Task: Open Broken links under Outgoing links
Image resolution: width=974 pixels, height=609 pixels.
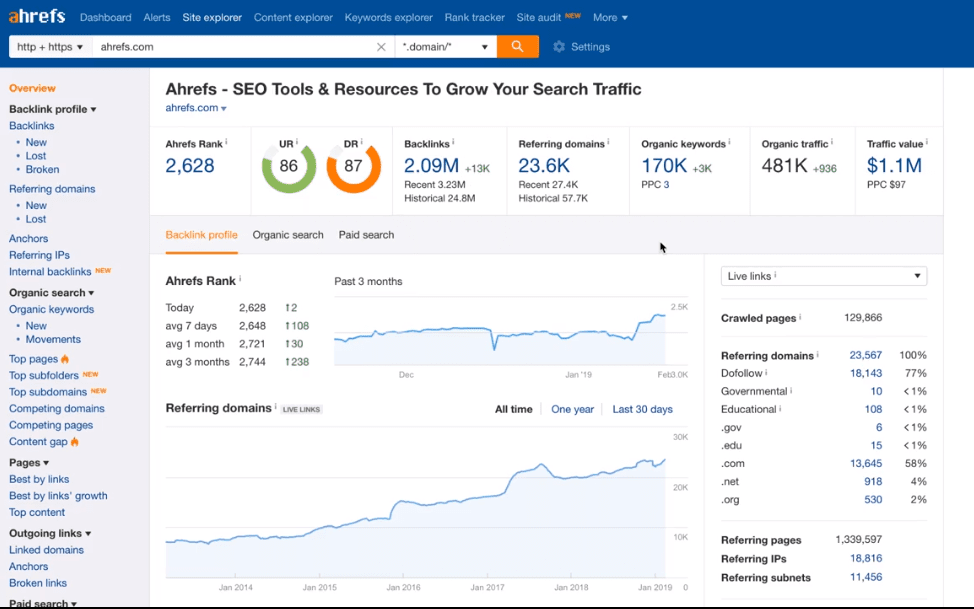Action: click(x=38, y=583)
